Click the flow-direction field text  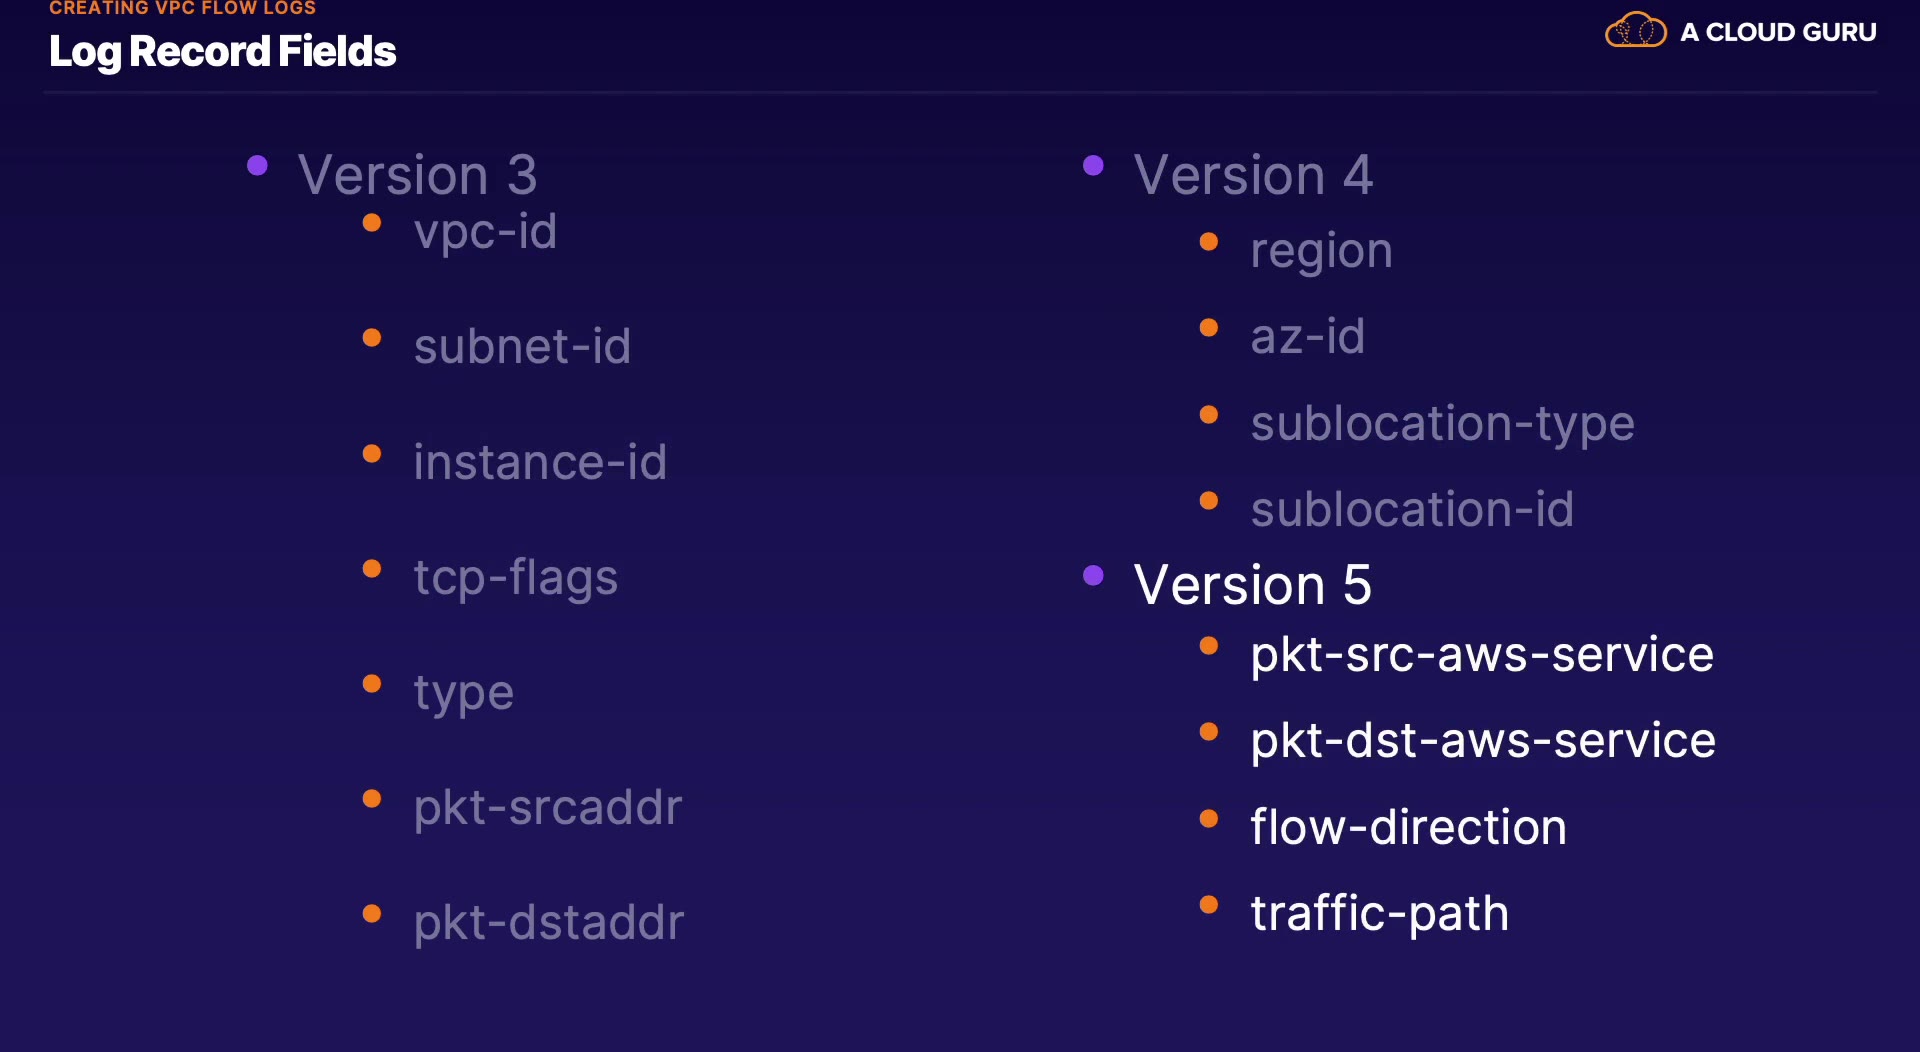[x=1408, y=828]
